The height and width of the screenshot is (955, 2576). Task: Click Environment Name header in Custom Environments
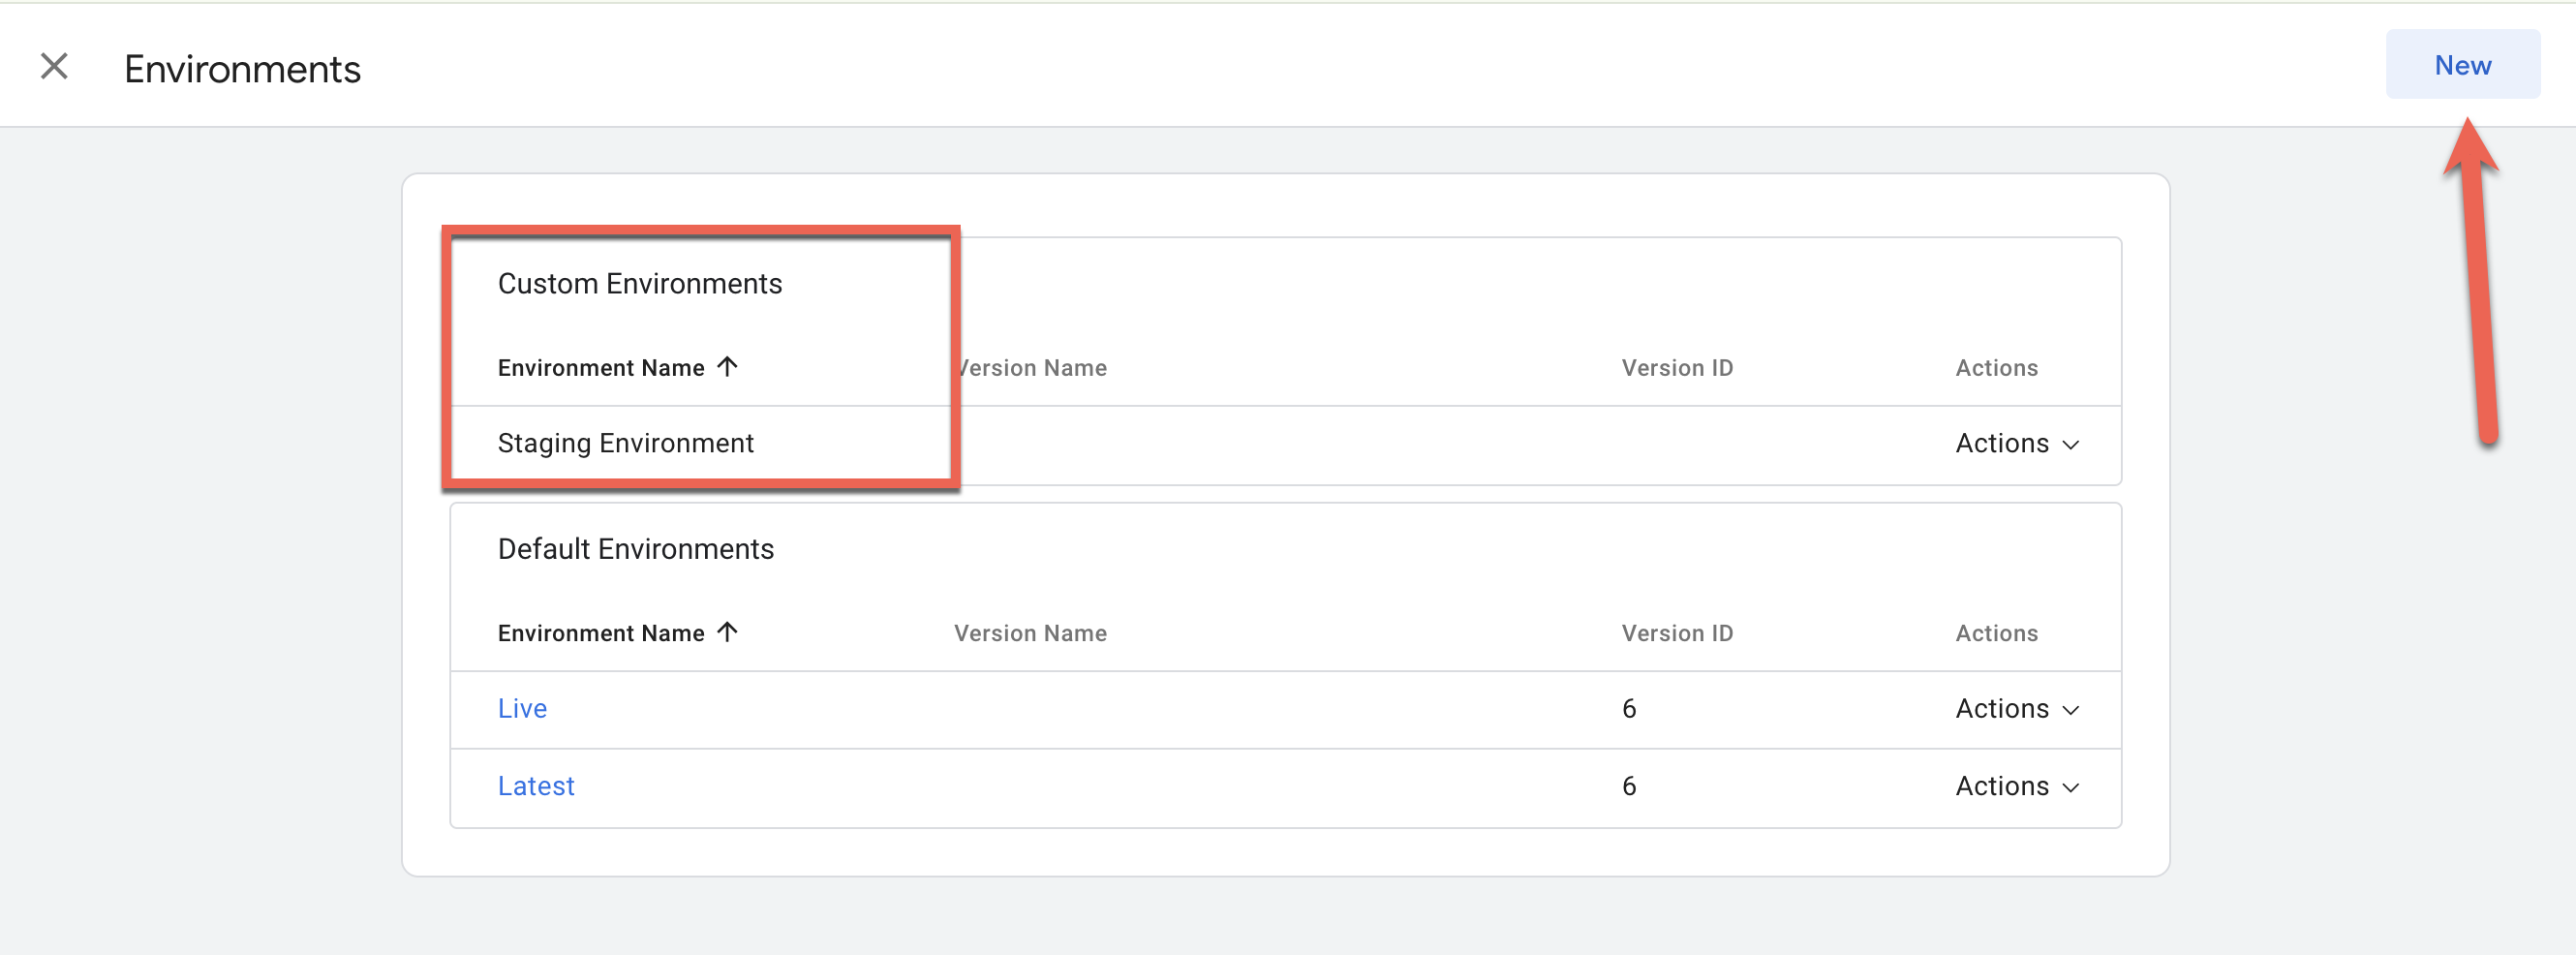[601, 368]
